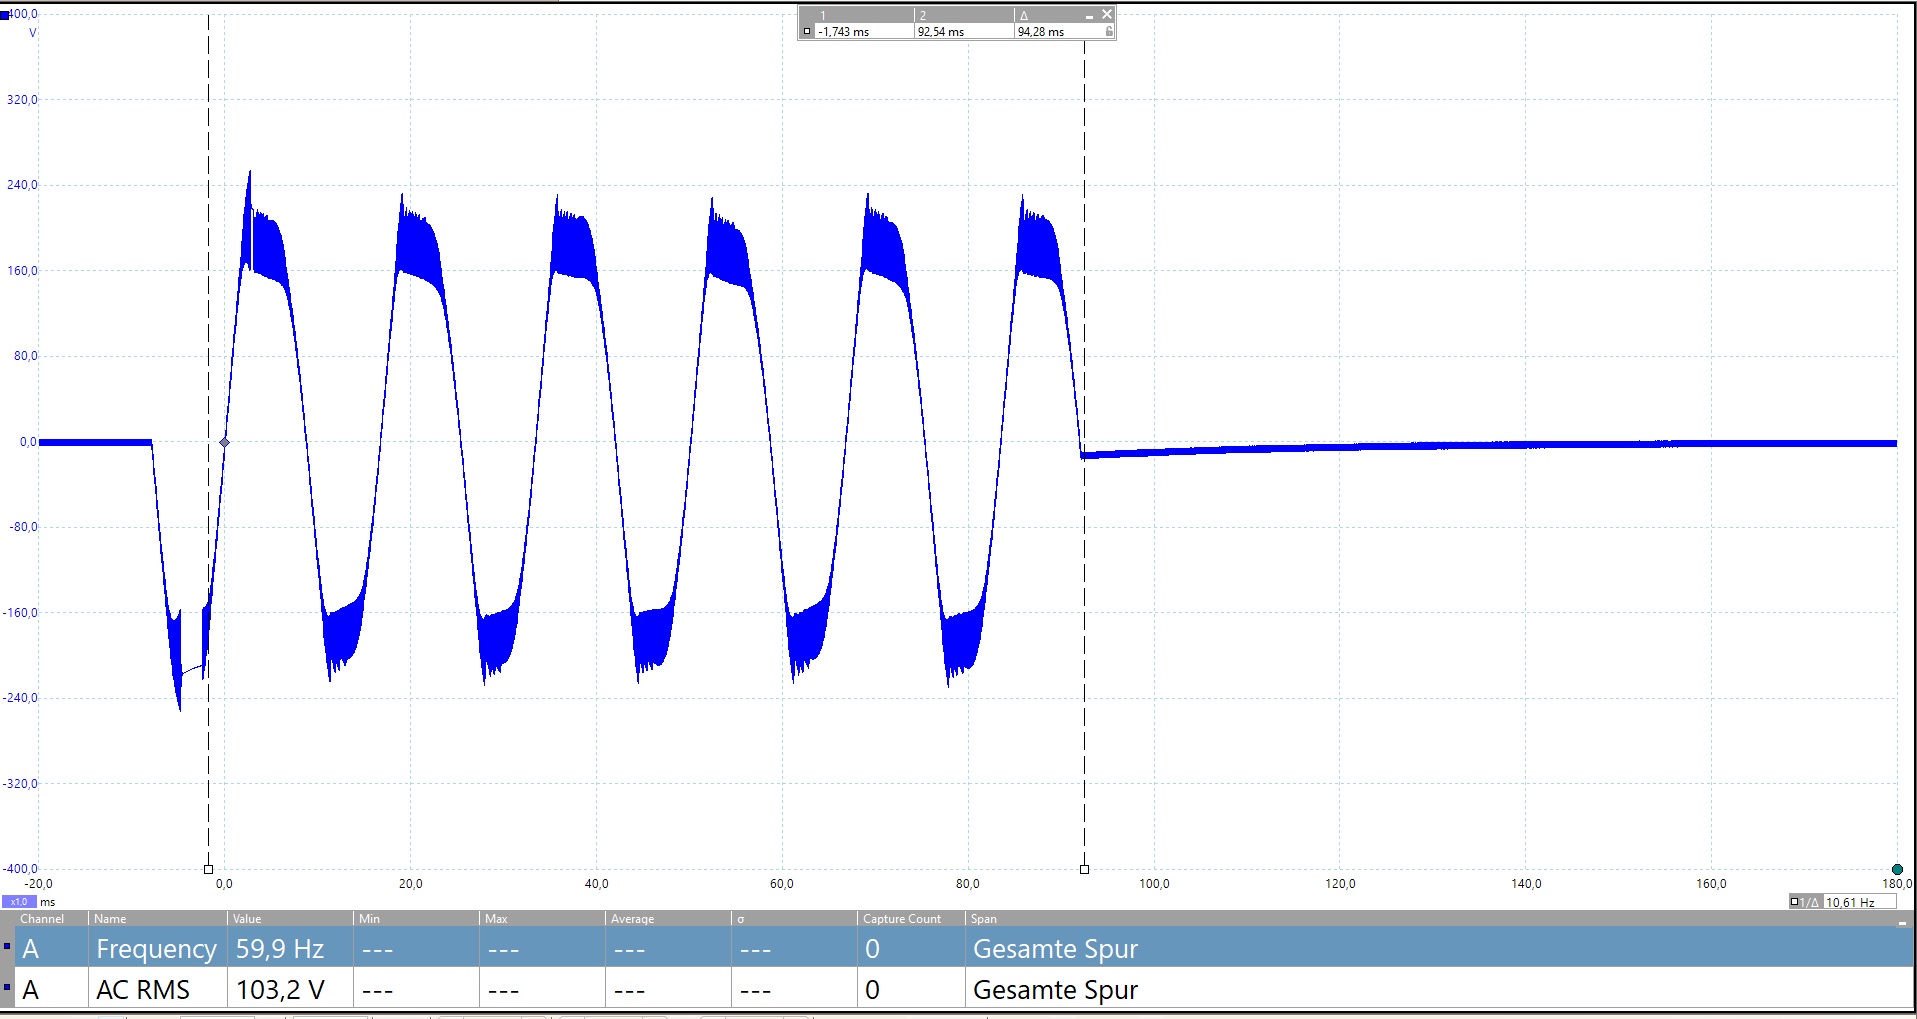Grab the first time ruler handle at bottom
Viewport: 1917px width, 1019px height.
point(208,869)
